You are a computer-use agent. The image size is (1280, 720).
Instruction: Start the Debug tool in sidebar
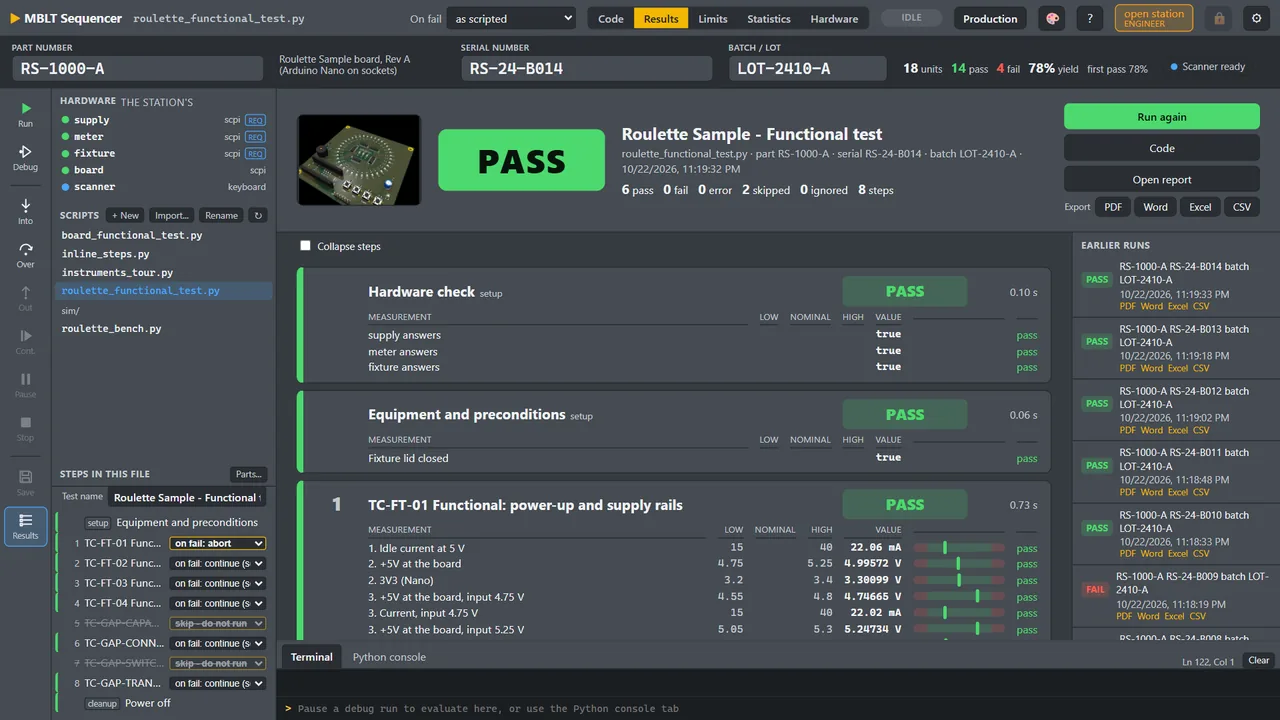25,158
